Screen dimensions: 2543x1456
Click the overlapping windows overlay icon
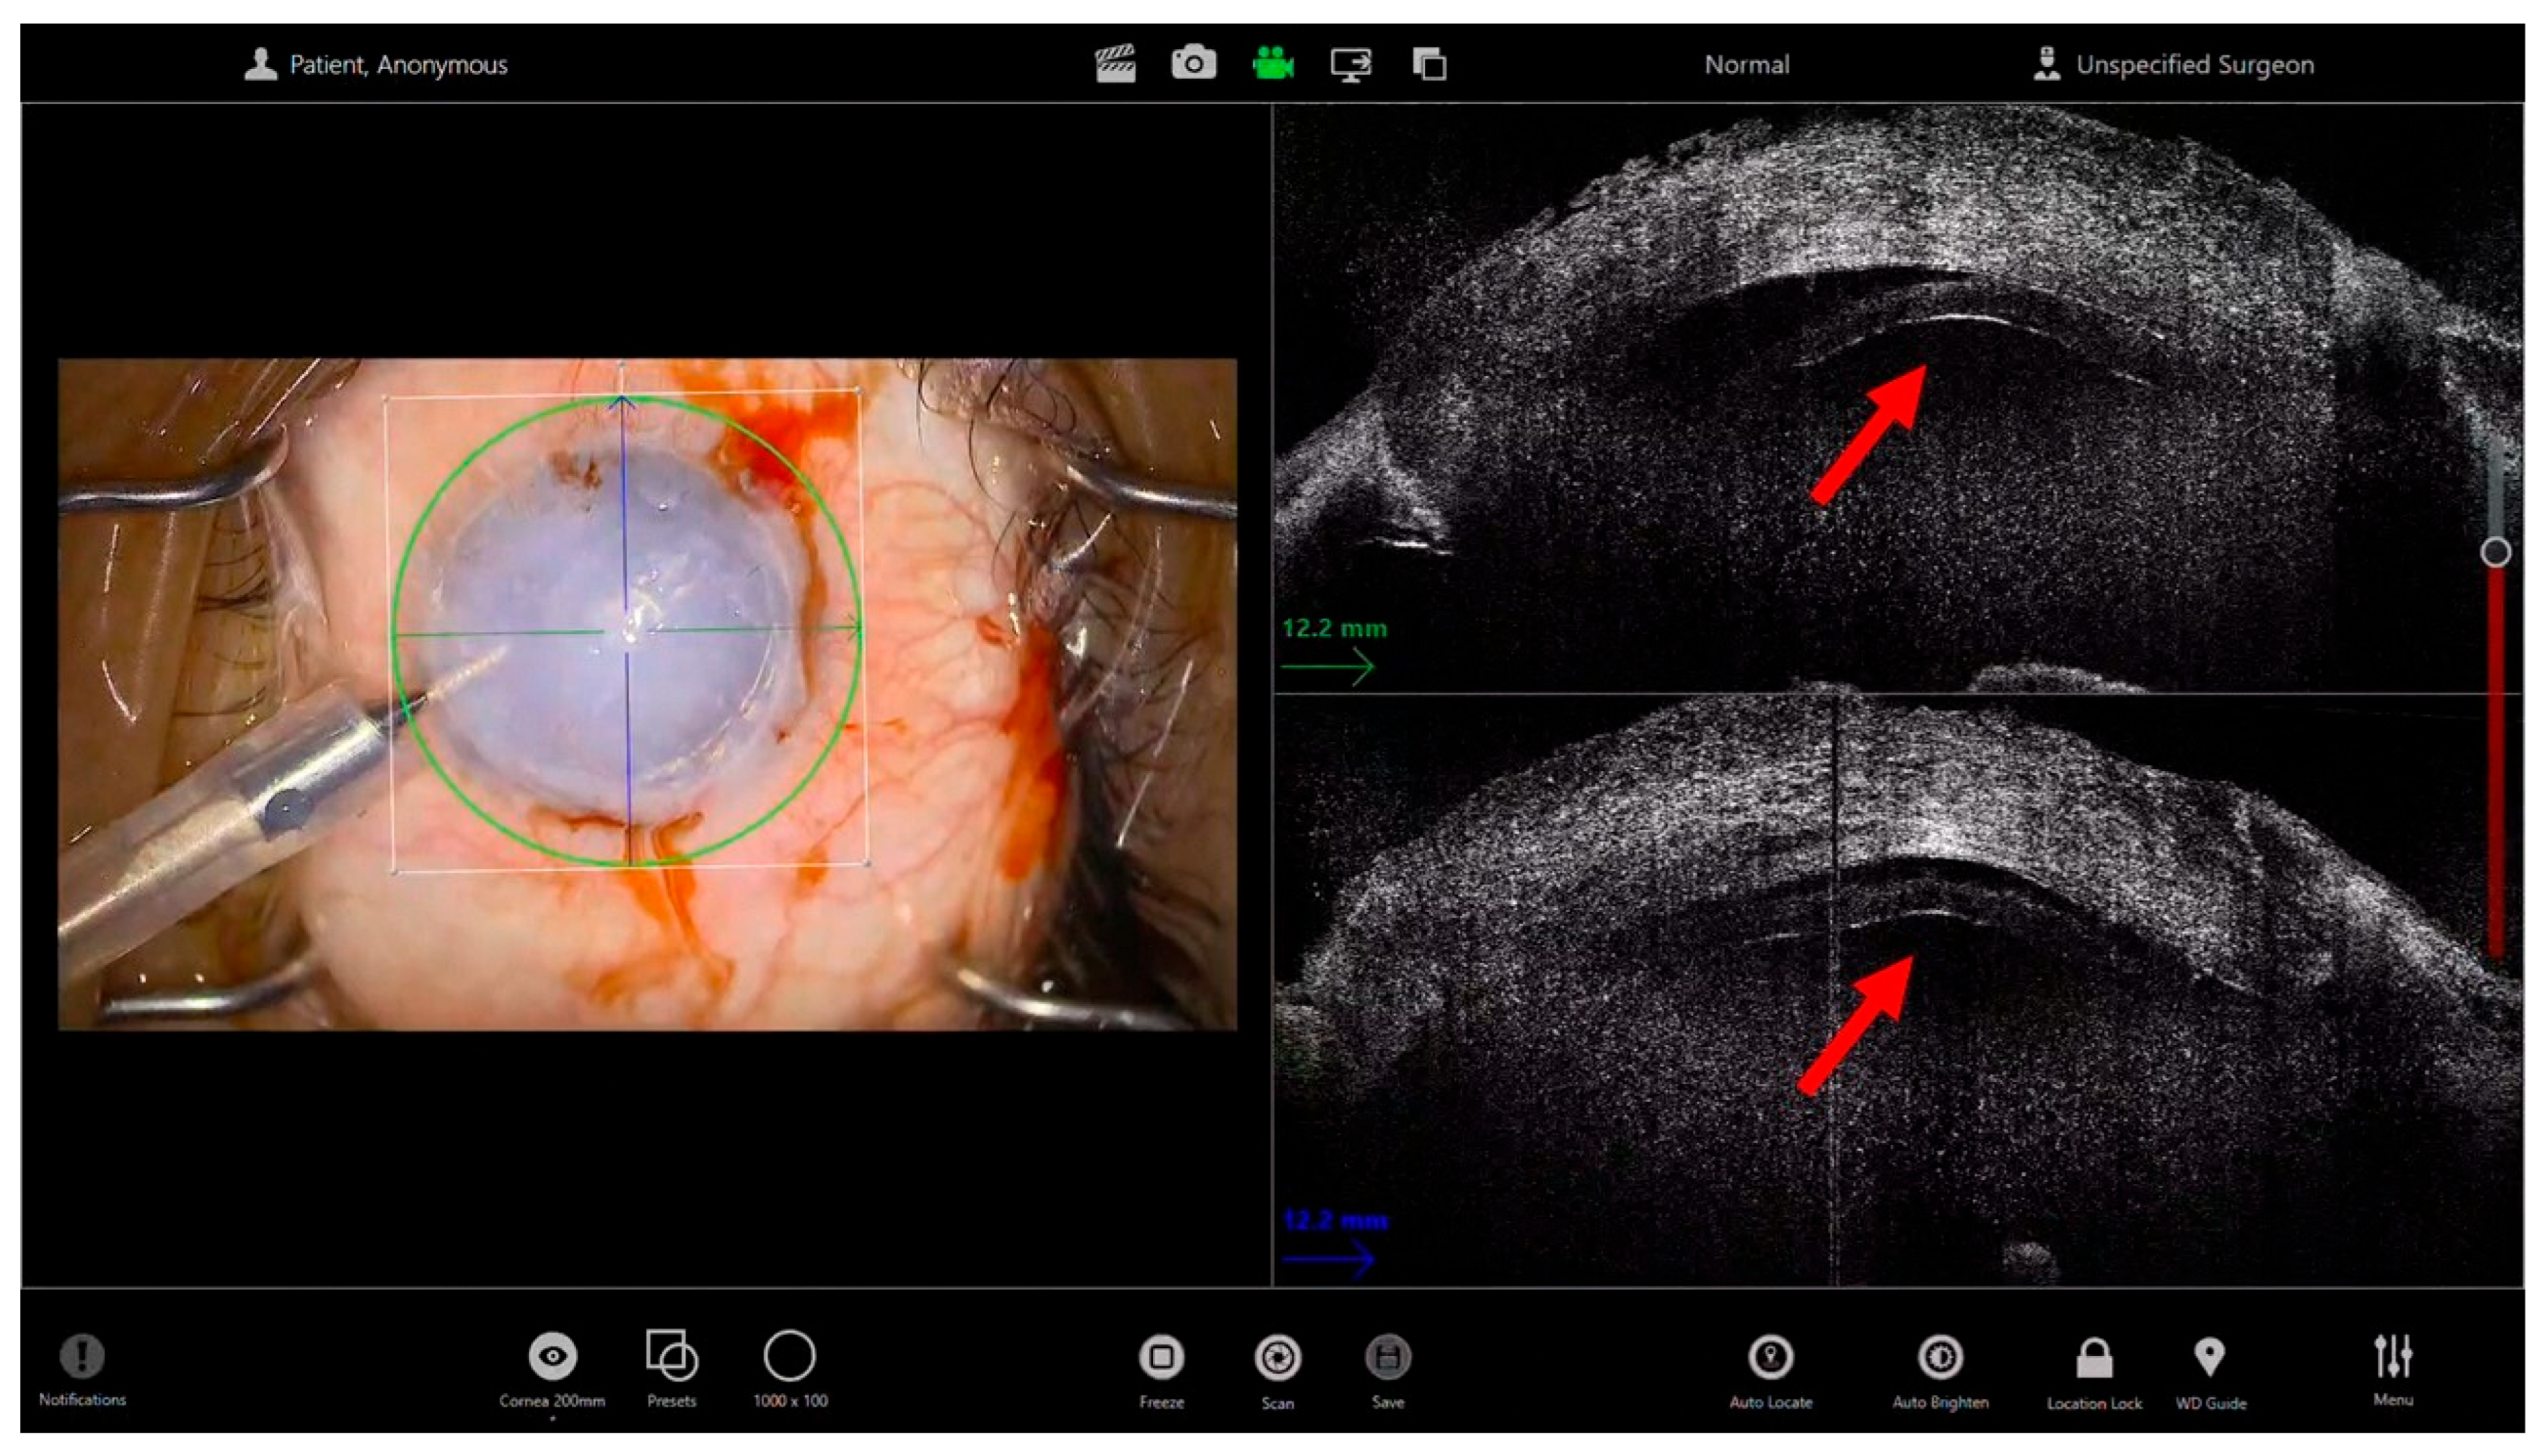(1429, 64)
